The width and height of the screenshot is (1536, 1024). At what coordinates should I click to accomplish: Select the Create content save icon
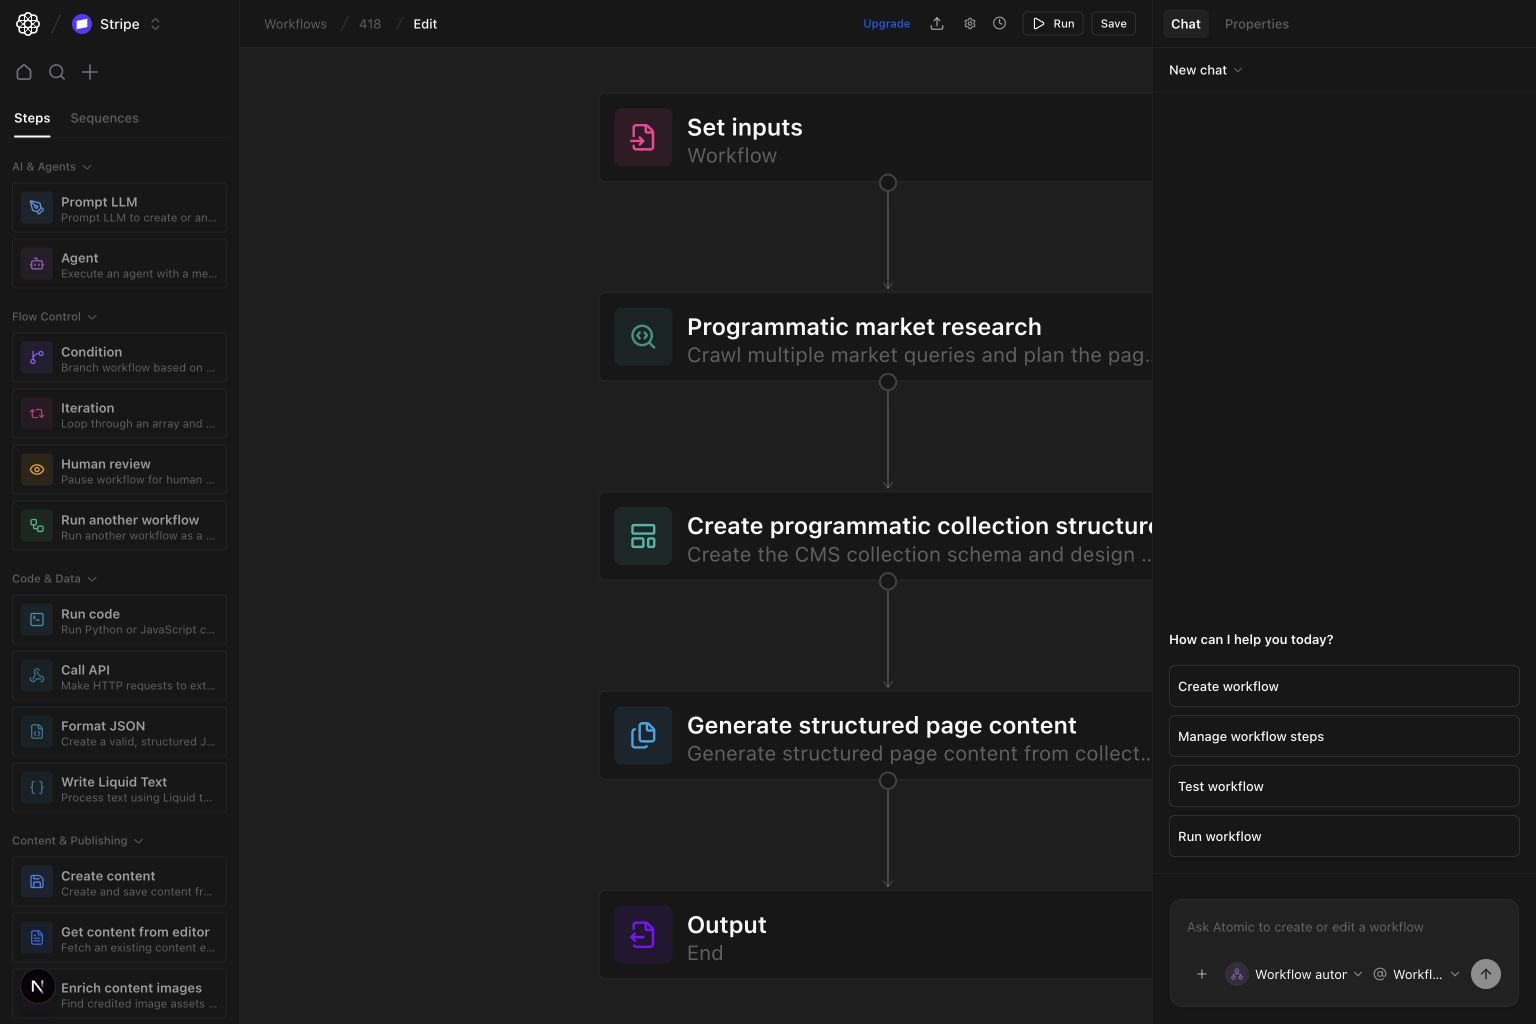[x=37, y=882]
